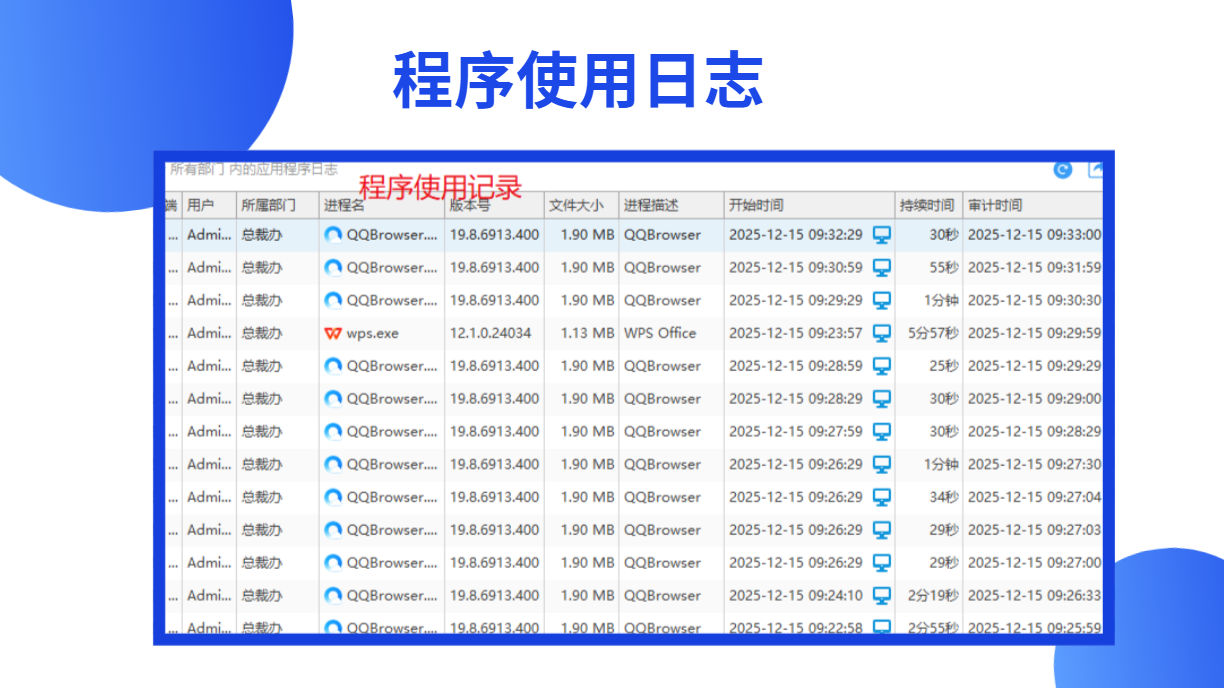Sort by the 所属部门 column header
The image size is (1224, 688).
pyautogui.click(x=278, y=205)
